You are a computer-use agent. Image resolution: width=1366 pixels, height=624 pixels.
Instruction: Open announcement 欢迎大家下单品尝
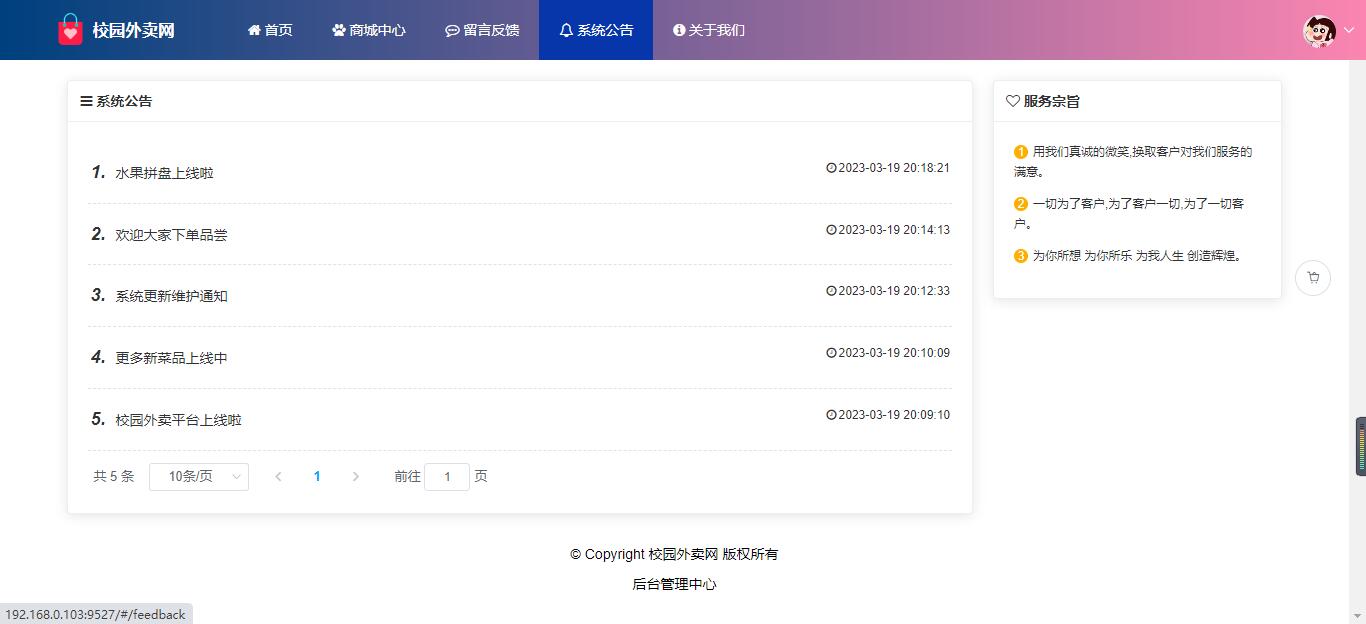(171, 235)
